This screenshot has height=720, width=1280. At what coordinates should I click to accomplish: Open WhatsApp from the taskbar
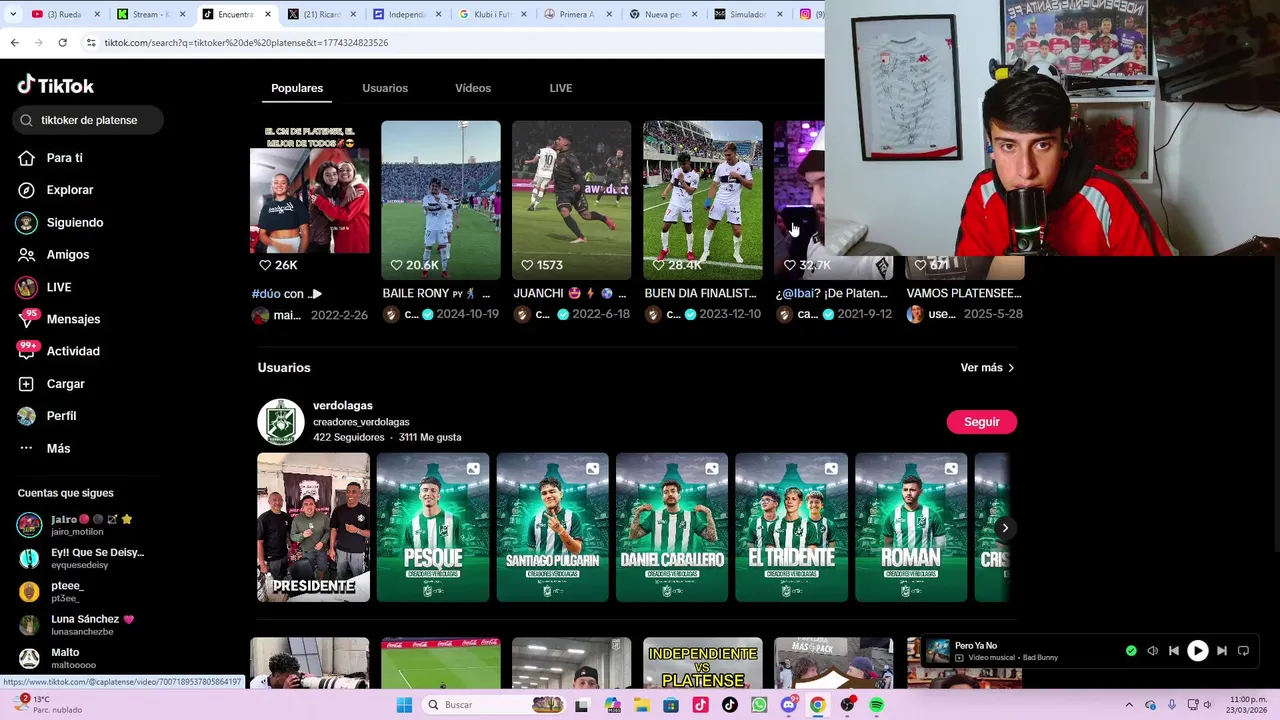[x=759, y=705]
